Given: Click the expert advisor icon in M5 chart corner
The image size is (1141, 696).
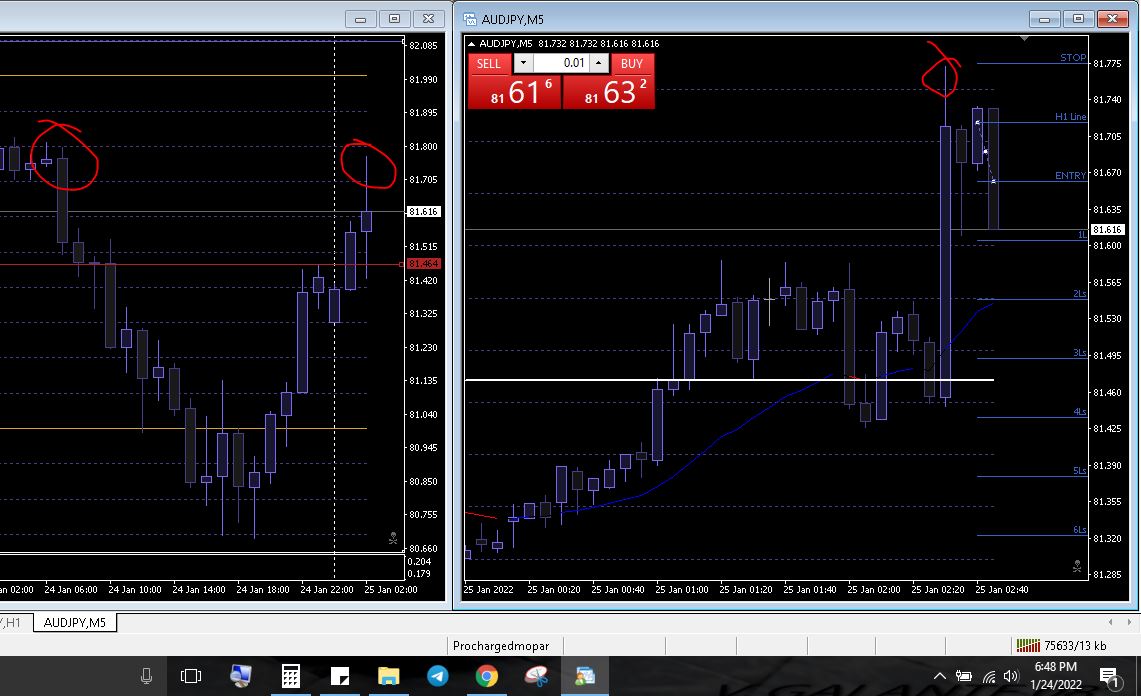Looking at the screenshot, I should pyautogui.click(x=1077, y=566).
